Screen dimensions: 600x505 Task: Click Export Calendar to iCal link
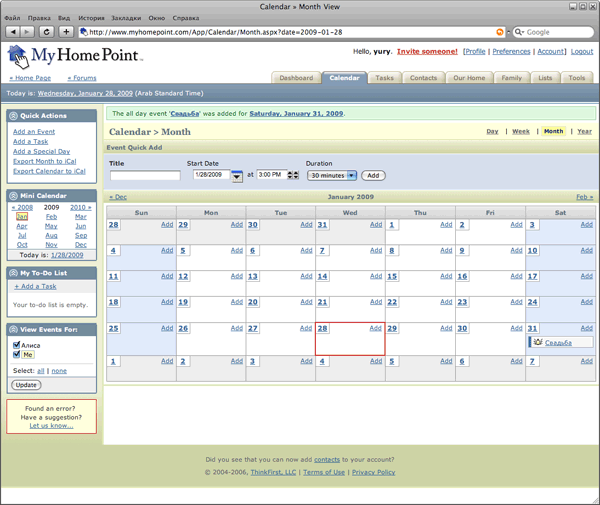click(49, 171)
